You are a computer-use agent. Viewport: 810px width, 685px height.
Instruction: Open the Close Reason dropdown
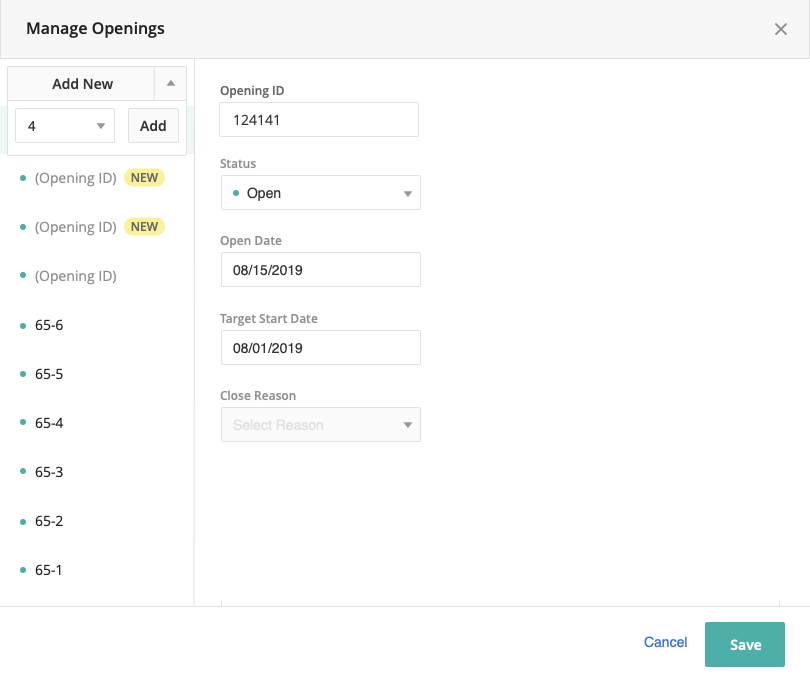coord(321,425)
